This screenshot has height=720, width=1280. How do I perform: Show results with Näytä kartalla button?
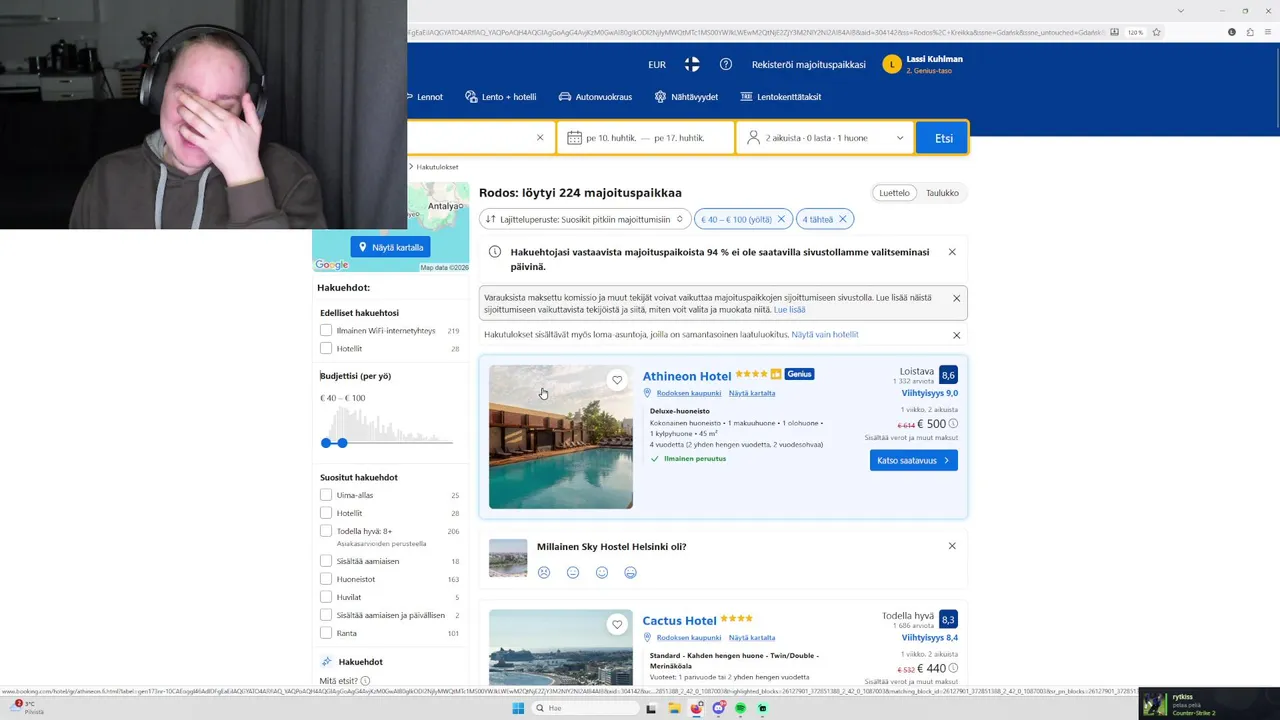(390, 247)
